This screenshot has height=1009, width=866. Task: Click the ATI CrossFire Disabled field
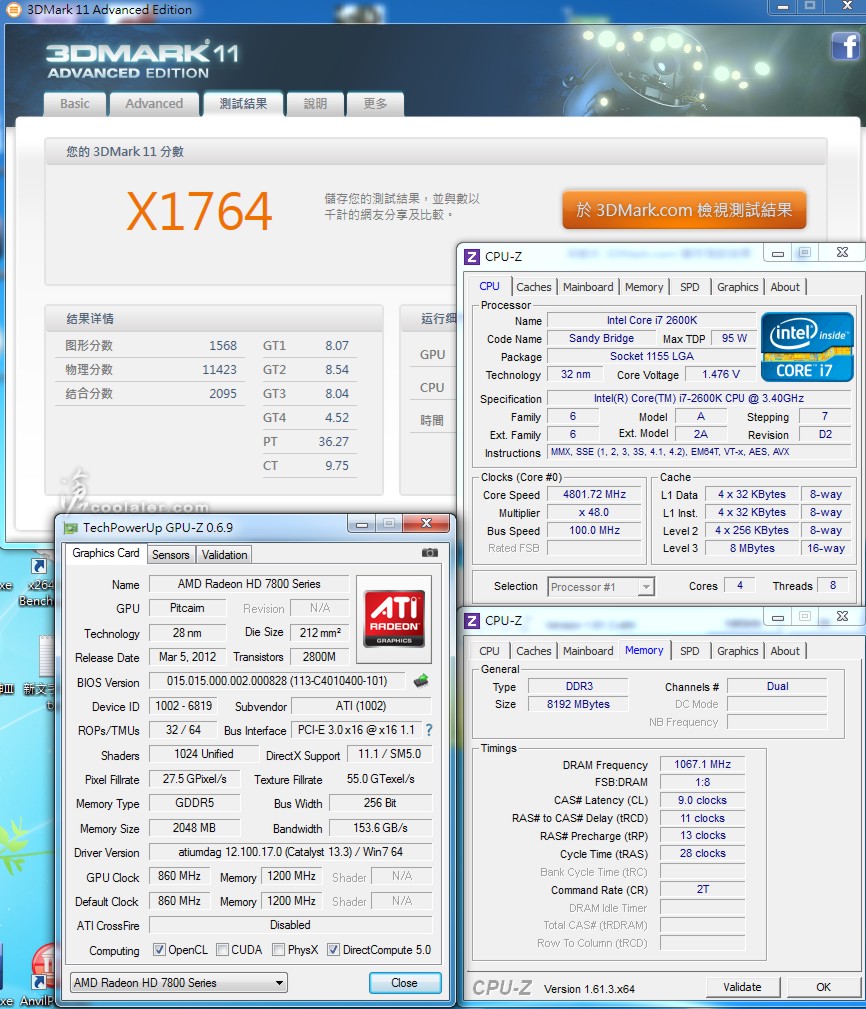click(x=290, y=925)
